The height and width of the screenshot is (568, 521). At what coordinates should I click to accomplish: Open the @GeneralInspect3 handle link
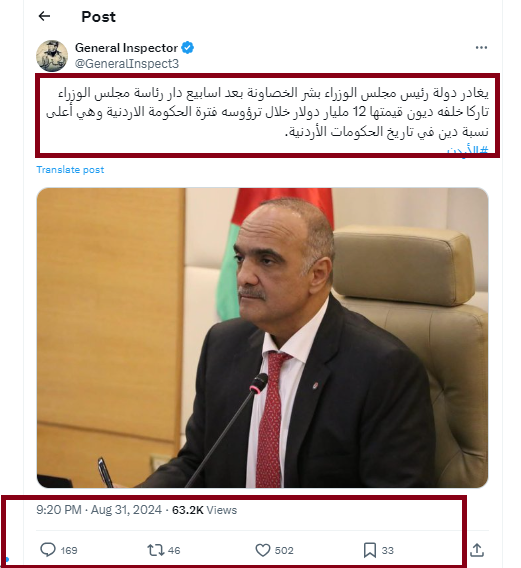[x=127, y=64]
